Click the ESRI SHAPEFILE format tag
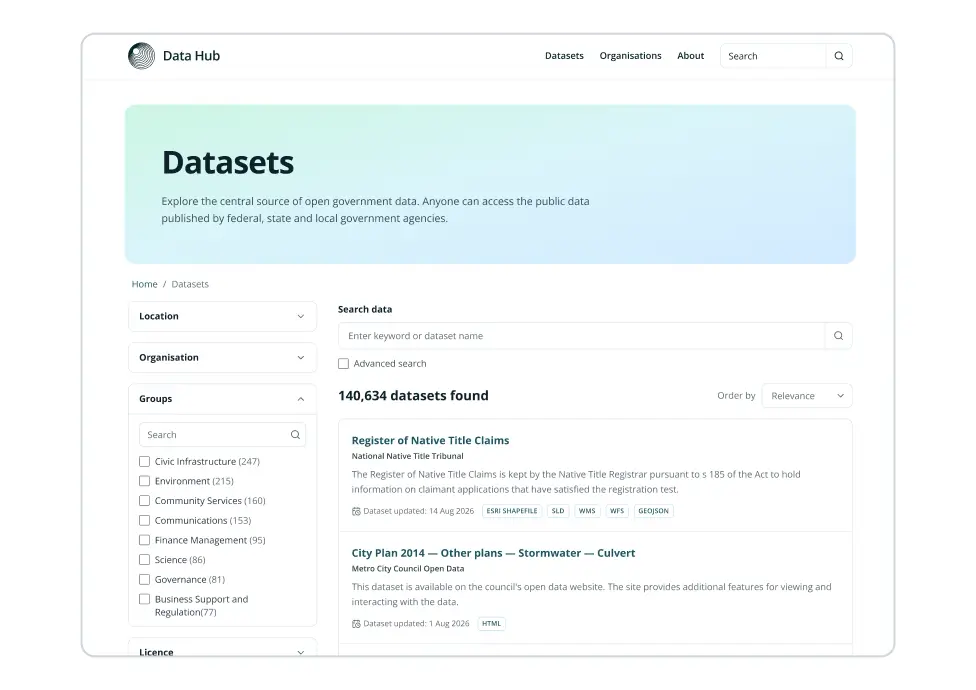 coord(512,511)
